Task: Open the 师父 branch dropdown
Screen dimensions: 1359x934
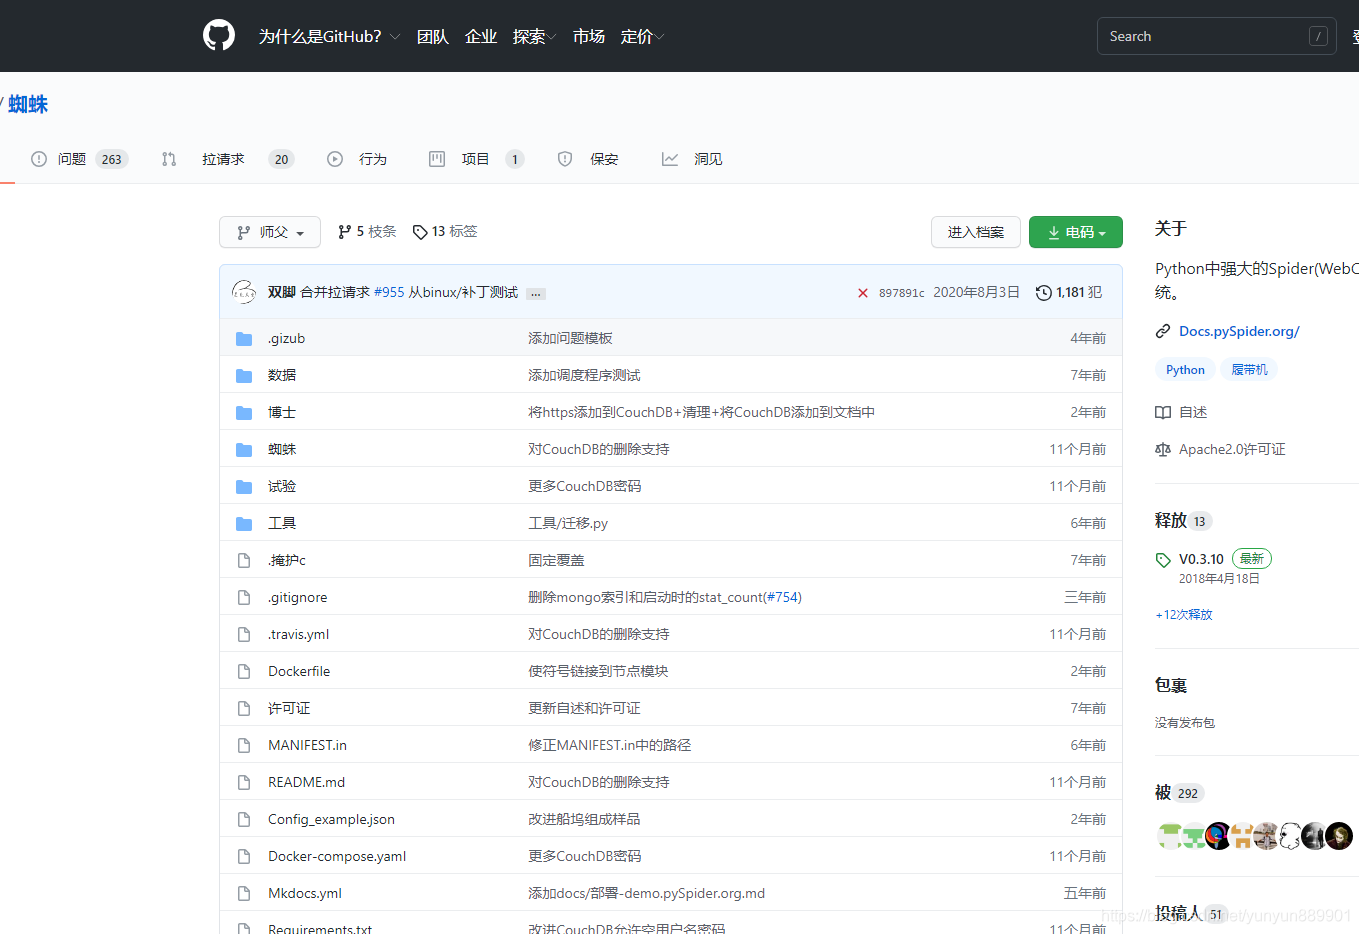Action: click(x=270, y=232)
